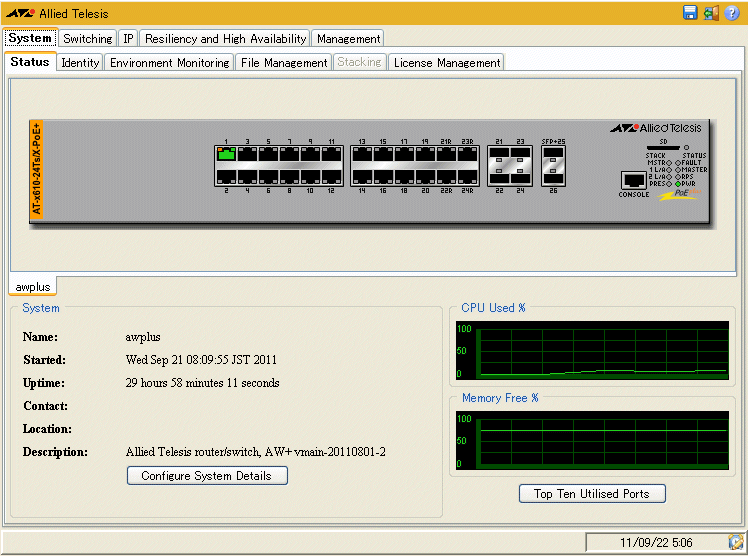
Task: Select SFP port 23 on the switch
Action: tap(520, 154)
